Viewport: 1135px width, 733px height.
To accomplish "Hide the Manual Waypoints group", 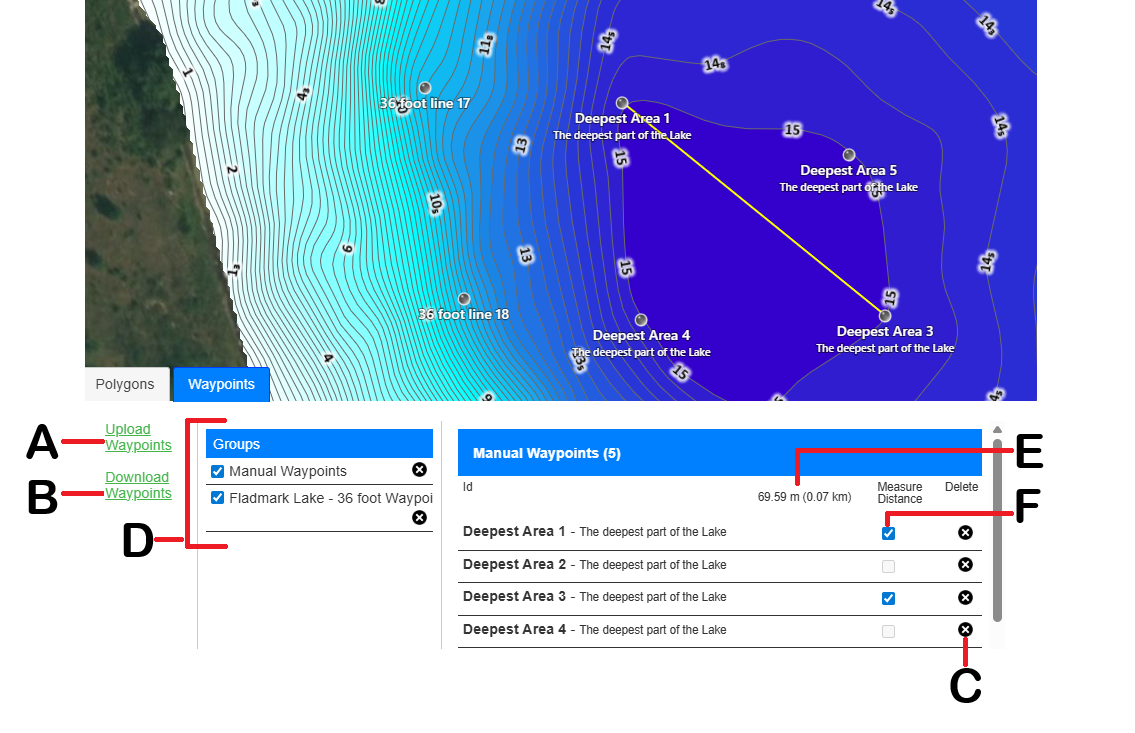I will 217,472.
